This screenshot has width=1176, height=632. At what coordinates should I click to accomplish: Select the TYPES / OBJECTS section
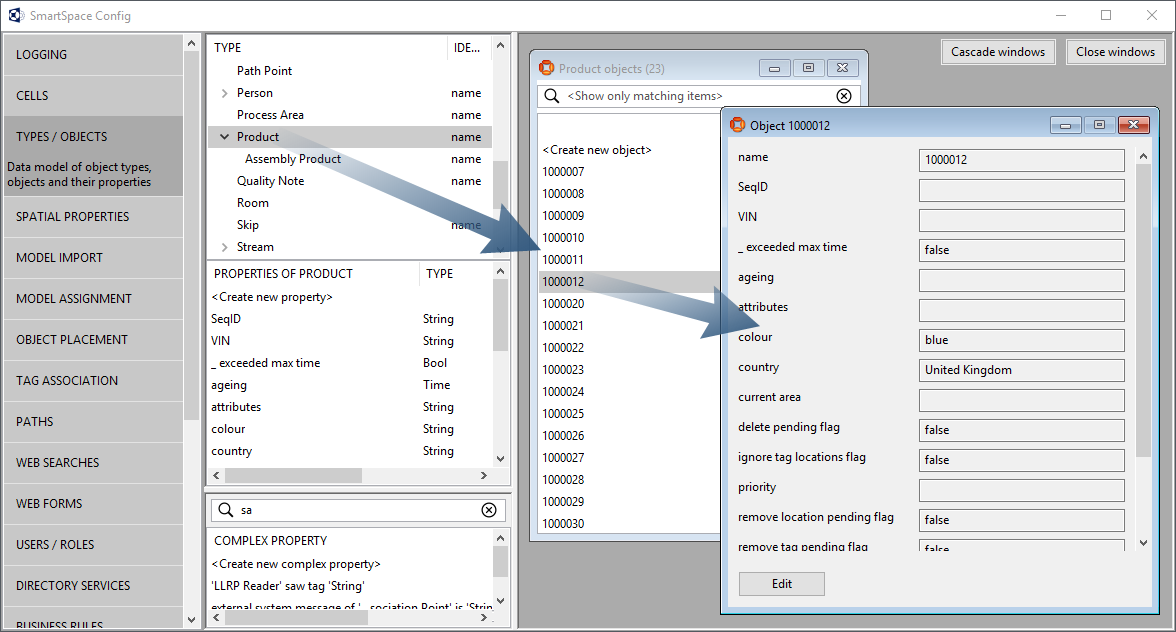93,156
